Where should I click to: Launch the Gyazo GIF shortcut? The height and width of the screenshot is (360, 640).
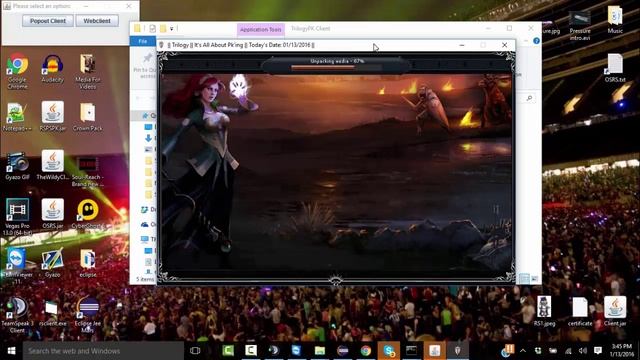(18, 166)
